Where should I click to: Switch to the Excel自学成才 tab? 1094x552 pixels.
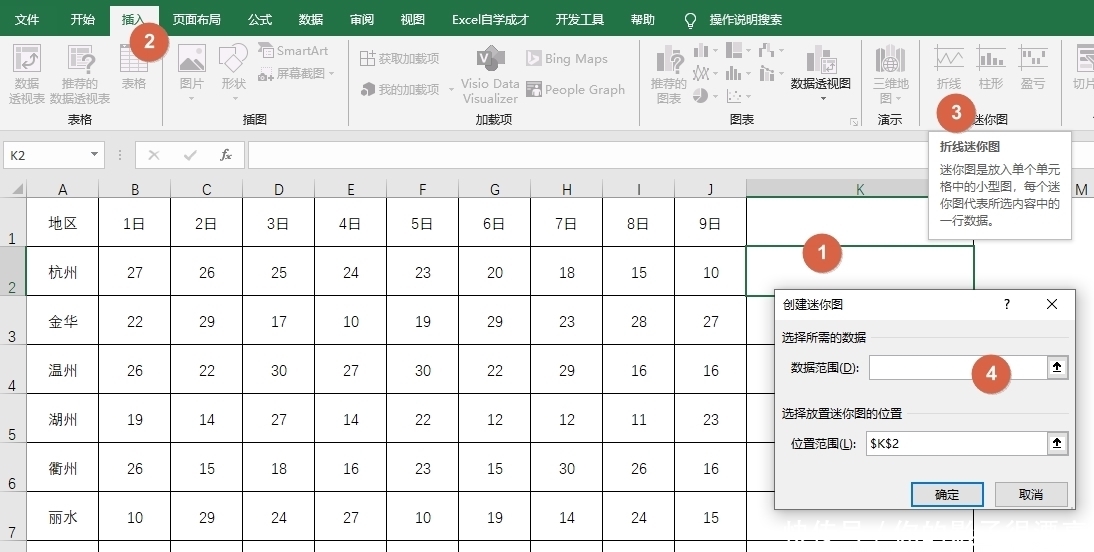(x=490, y=20)
